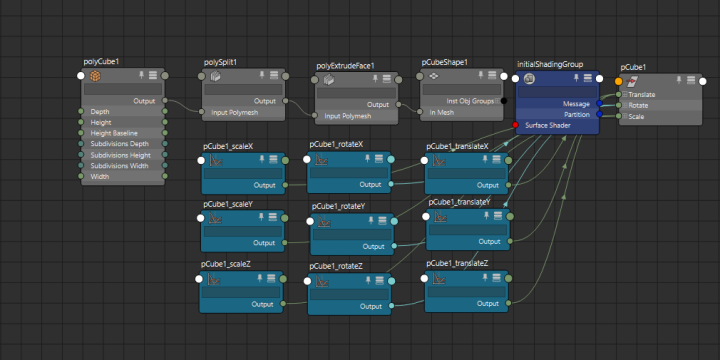
Task: Pin the polySplit1 node
Action: click(x=262, y=75)
